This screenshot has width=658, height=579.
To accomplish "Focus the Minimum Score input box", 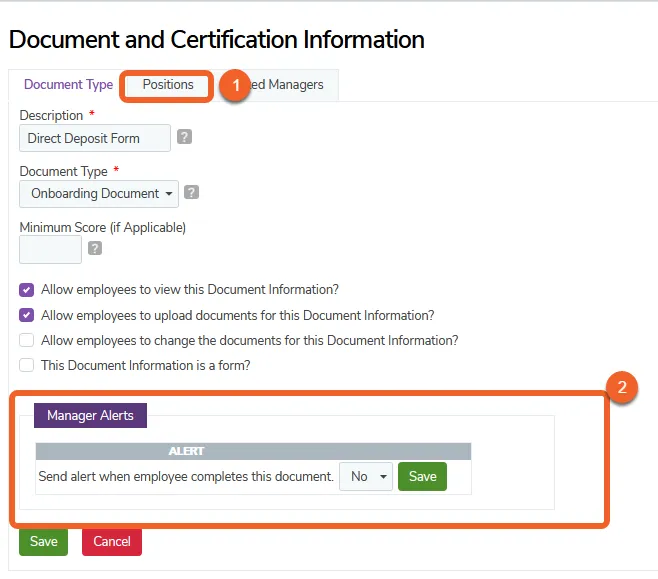I will coord(50,249).
